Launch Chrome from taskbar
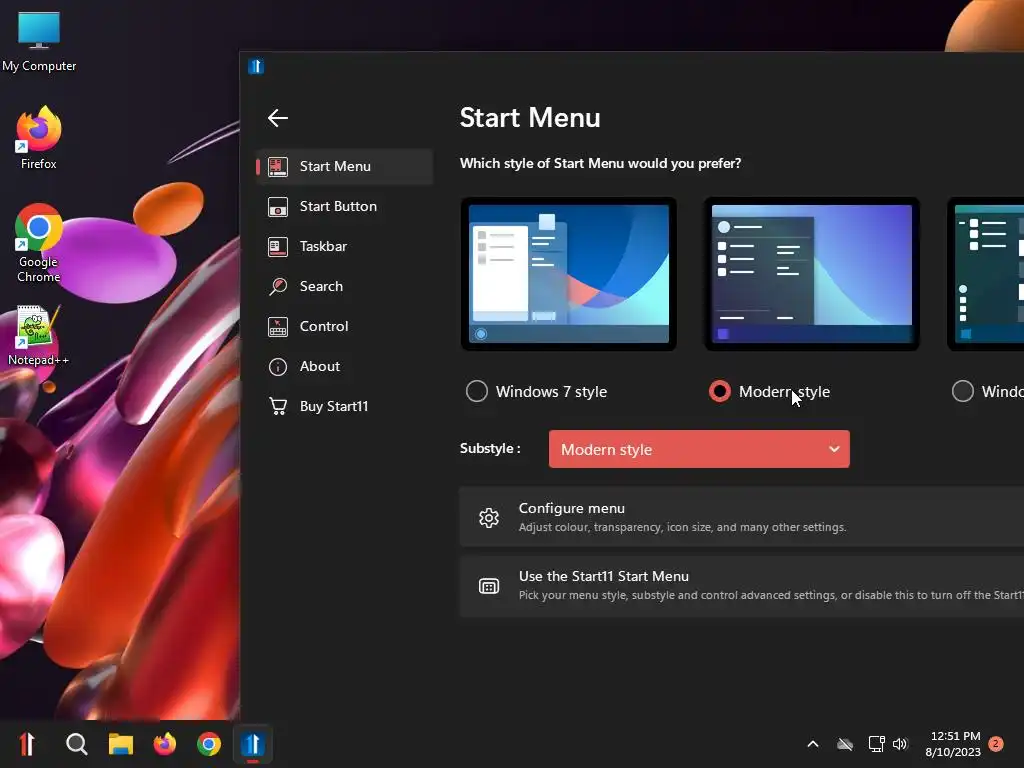The height and width of the screenshot is (768, 1024). (x=209, y=744)
